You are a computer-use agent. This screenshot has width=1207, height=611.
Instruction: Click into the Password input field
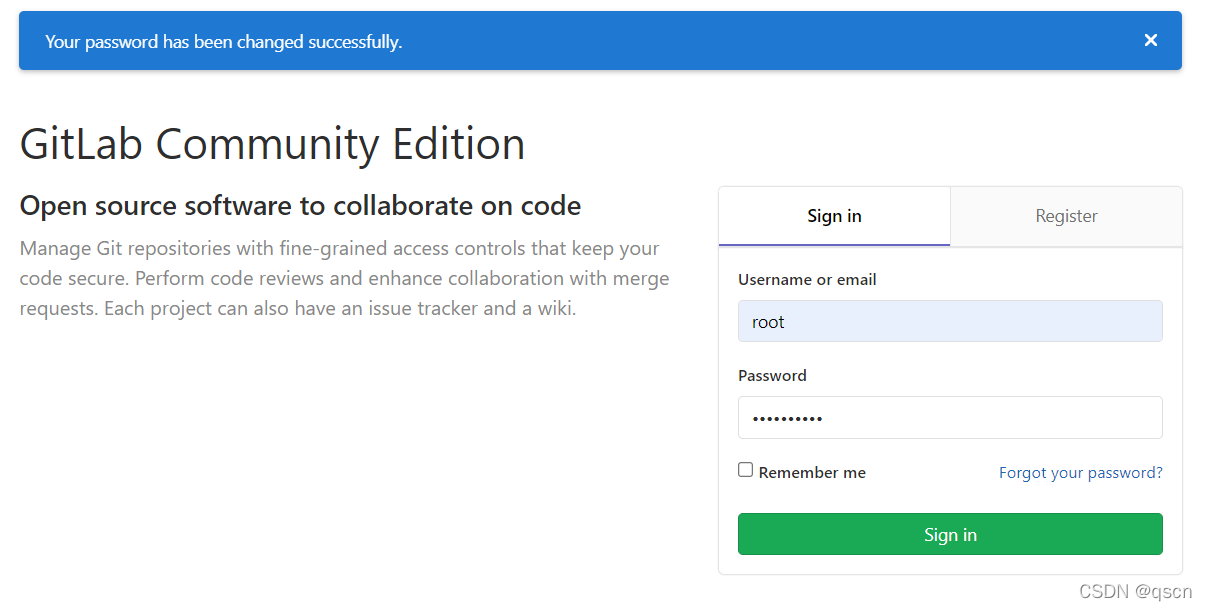click(x=950, y=418)
